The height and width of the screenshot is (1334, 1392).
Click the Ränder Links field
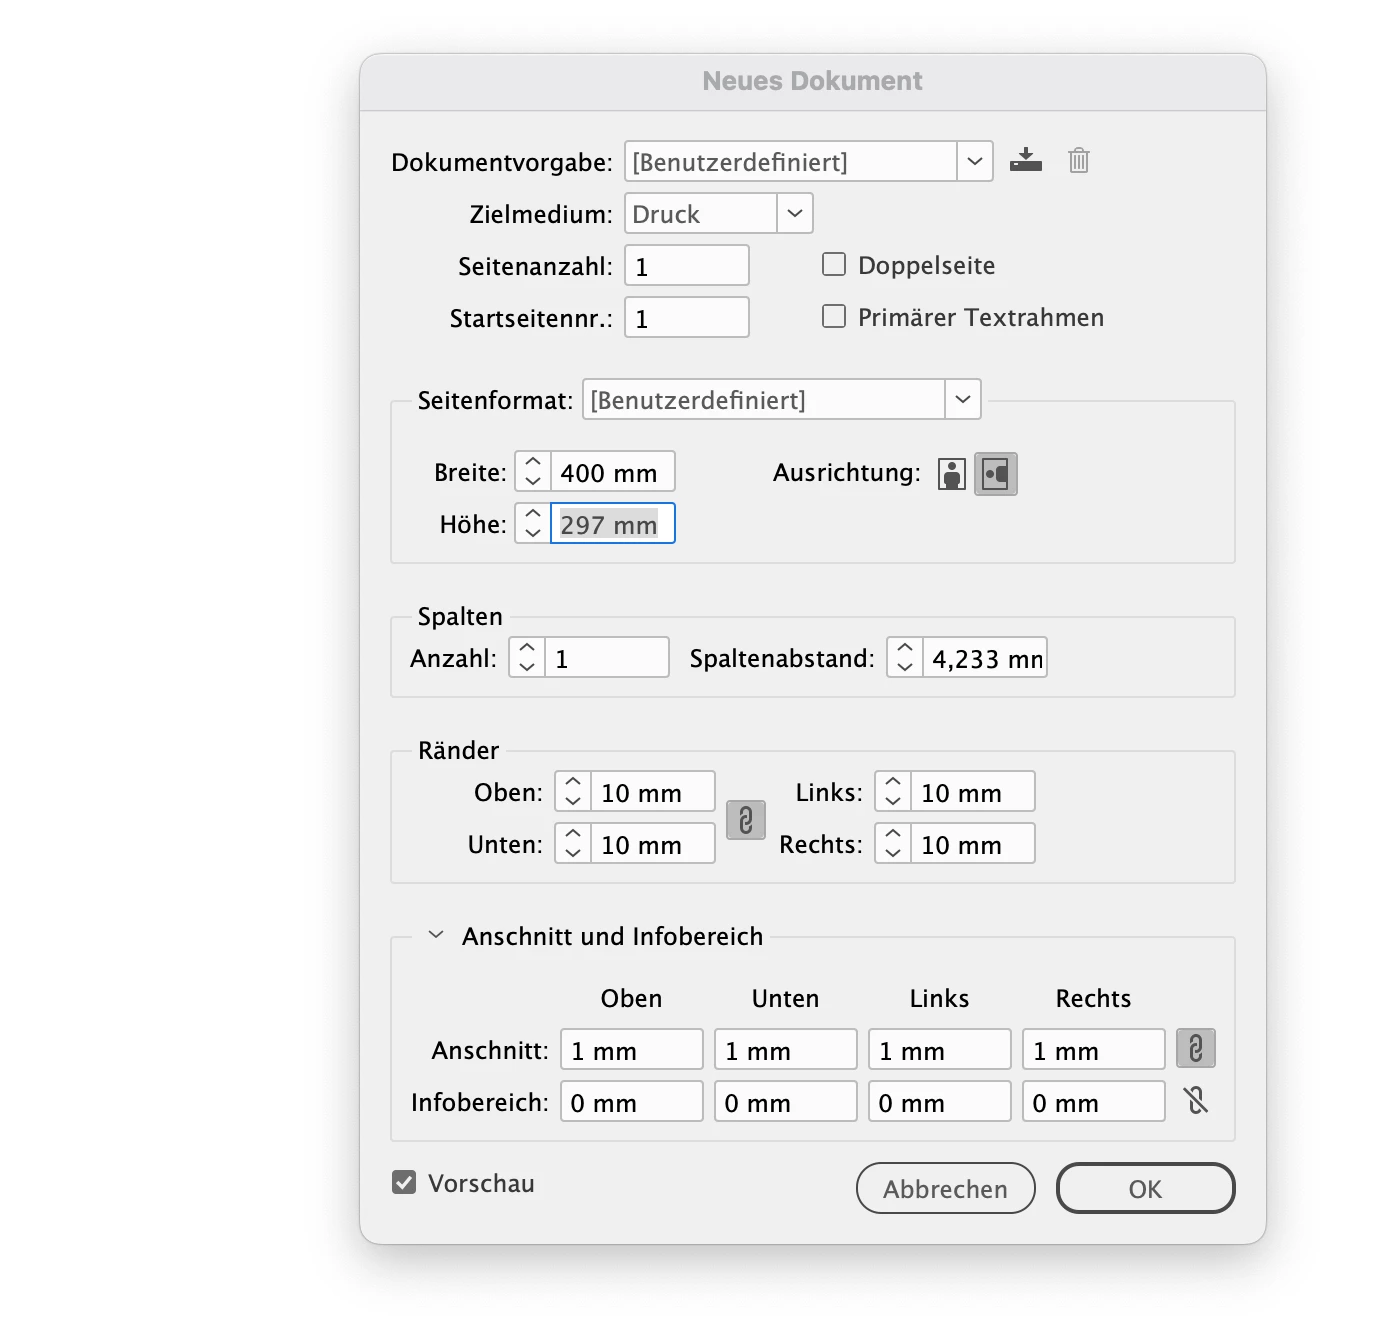tap(973, 791)
